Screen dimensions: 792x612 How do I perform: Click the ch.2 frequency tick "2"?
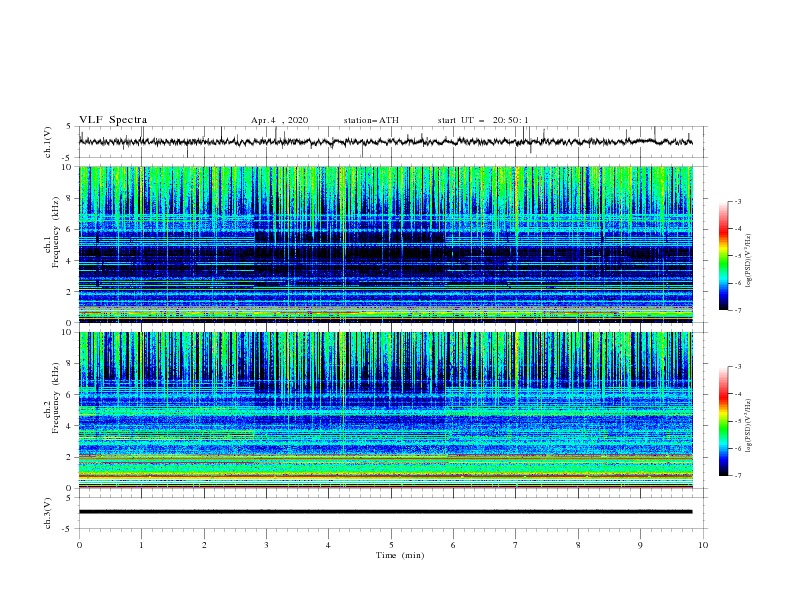click(x=70, y=457)
